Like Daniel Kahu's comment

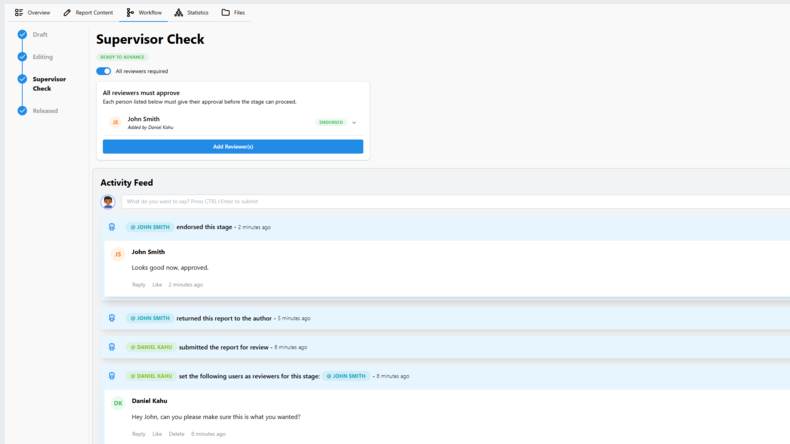pos(157,434)
